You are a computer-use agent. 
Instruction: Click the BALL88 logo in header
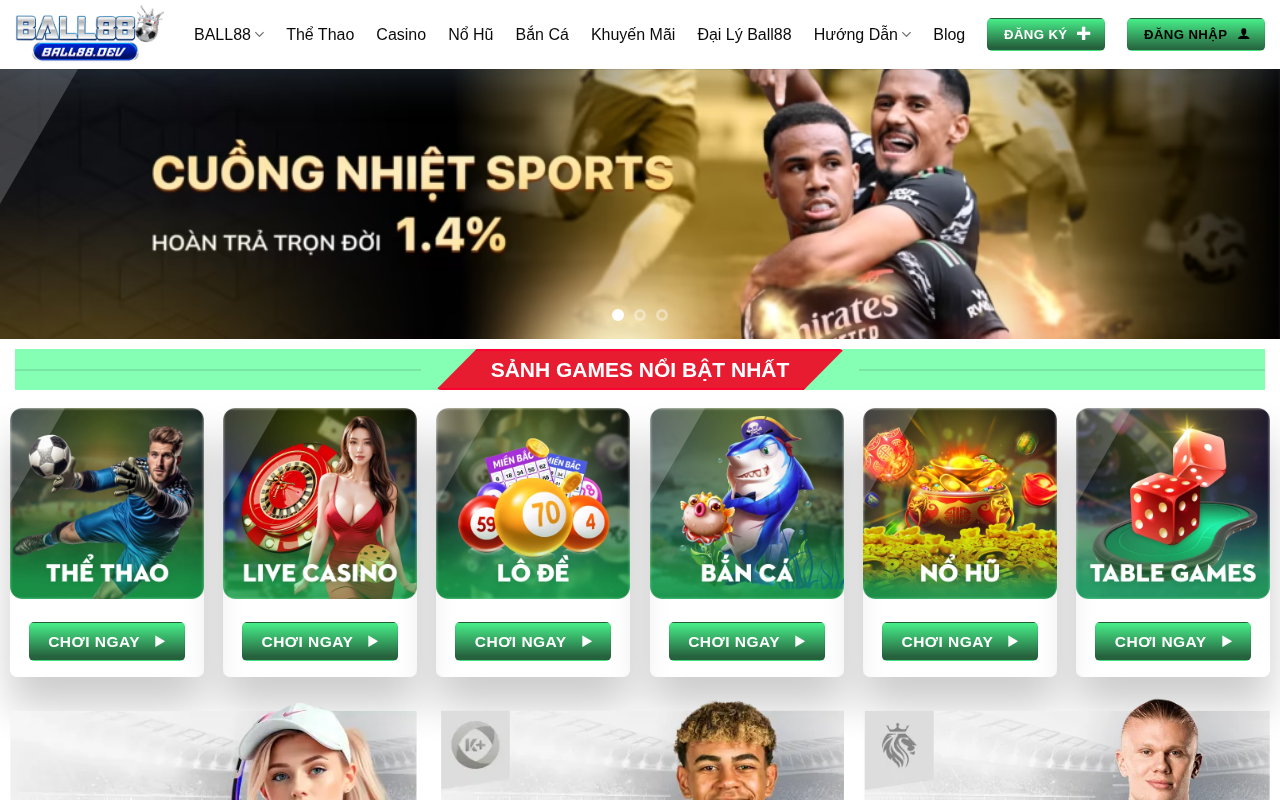89,34
